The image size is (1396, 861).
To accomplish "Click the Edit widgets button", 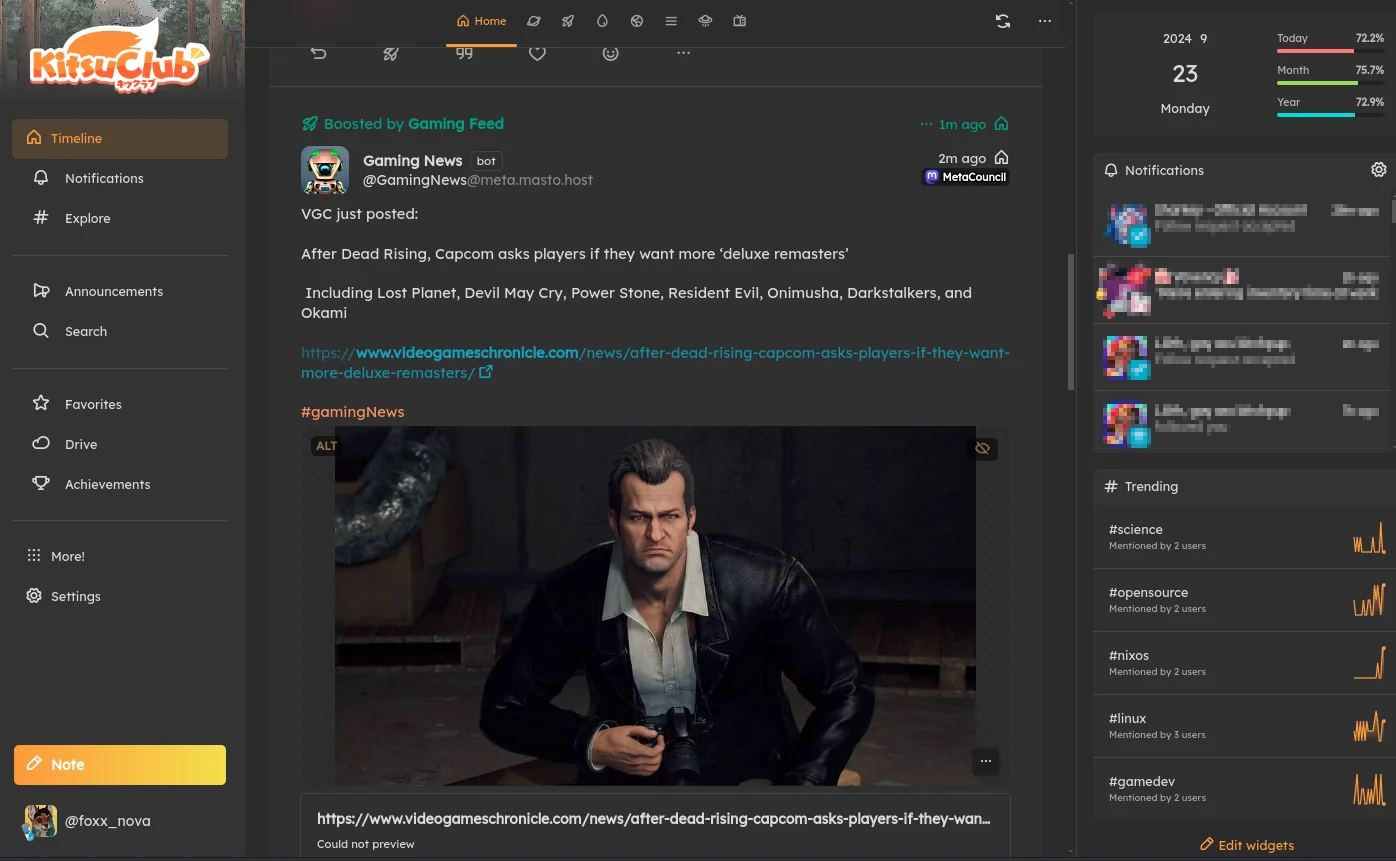I will tap(1247, 845).
